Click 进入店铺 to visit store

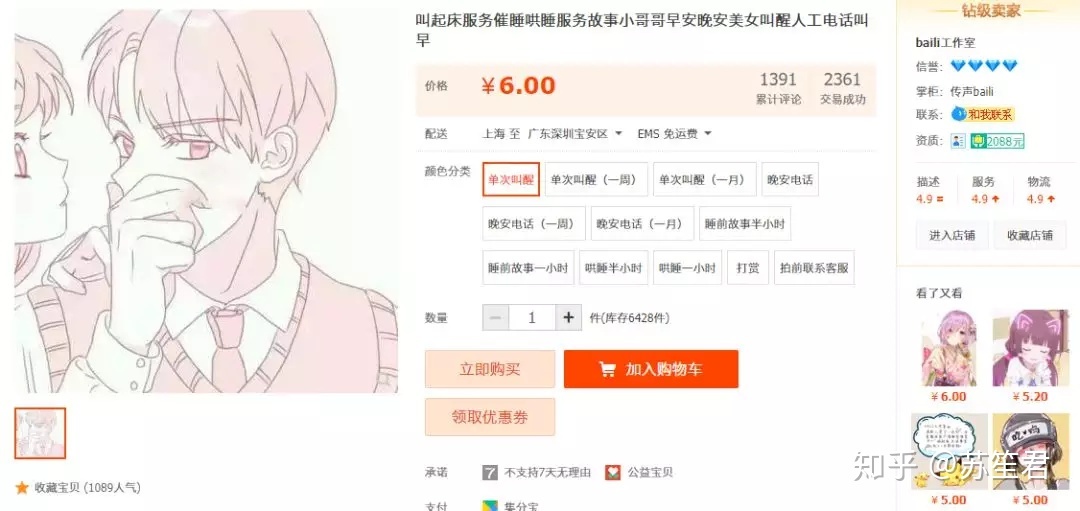point(952,235)
